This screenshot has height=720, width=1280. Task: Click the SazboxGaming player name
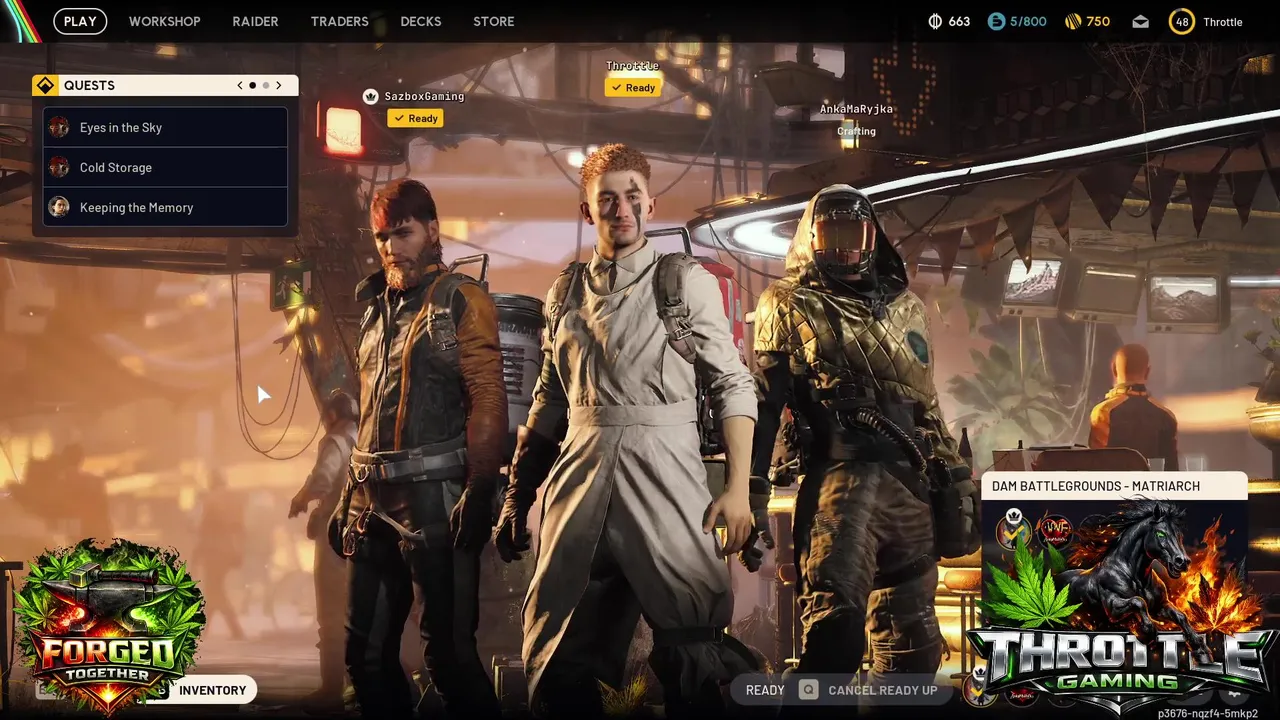tap(424, 97)
